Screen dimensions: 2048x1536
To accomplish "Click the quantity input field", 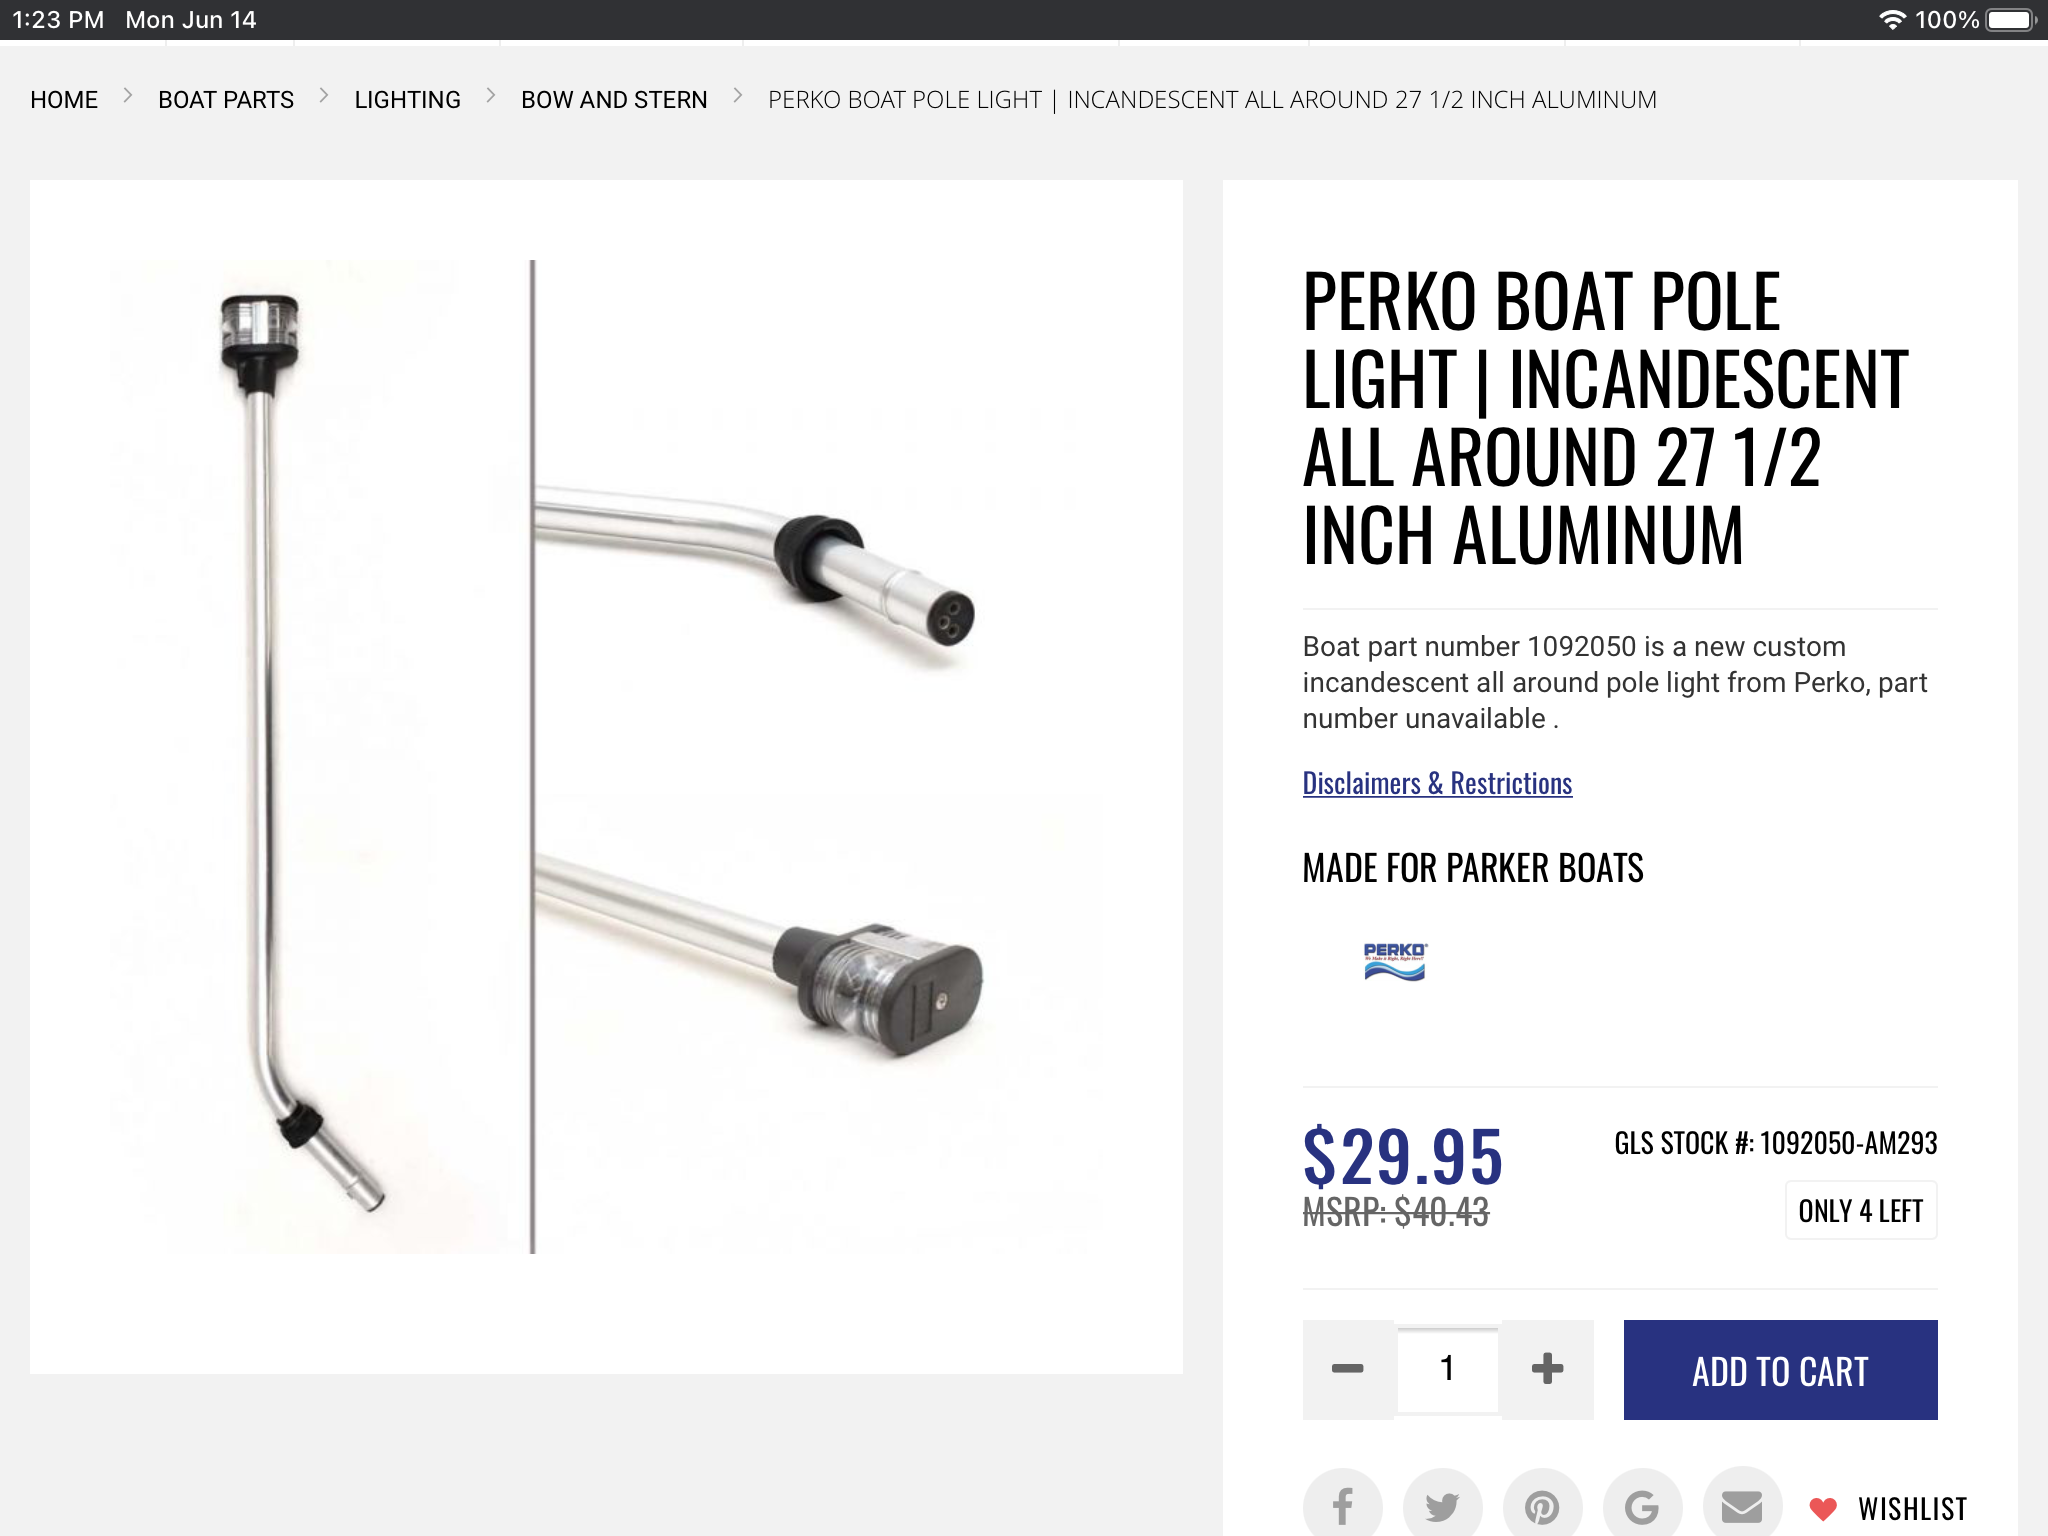I will click(x=1447, y=1369).
